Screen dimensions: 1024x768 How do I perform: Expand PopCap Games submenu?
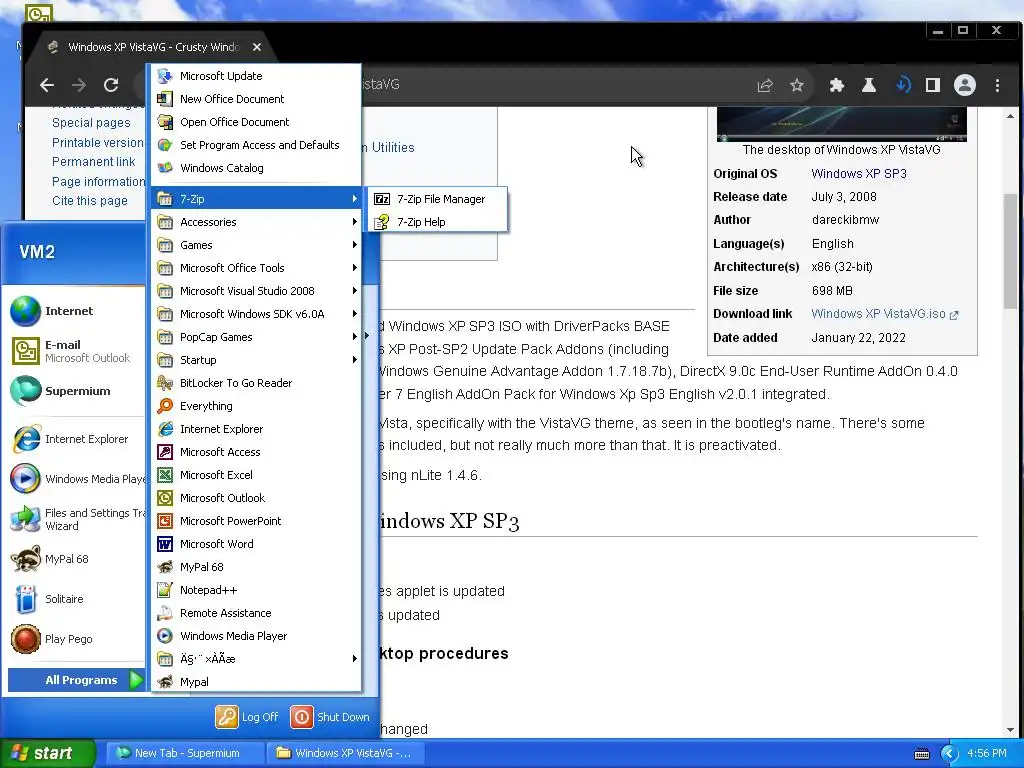pyautogui.click(x=256, y=337)
